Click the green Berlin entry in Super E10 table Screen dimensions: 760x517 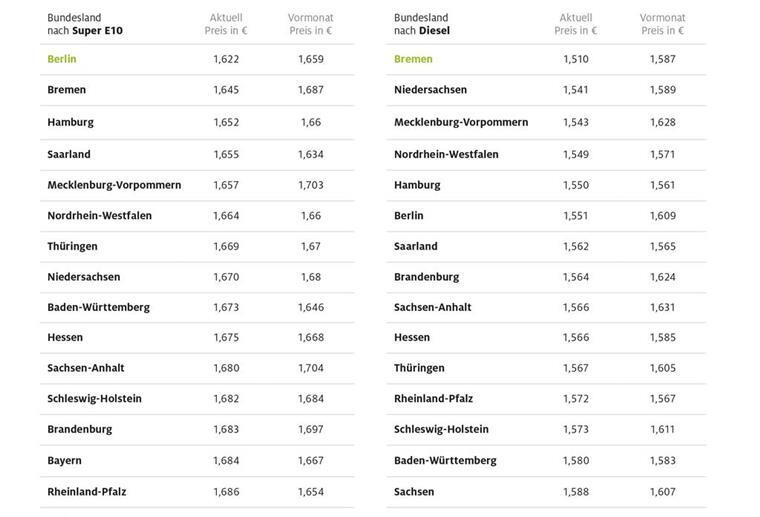click(62, 59)
